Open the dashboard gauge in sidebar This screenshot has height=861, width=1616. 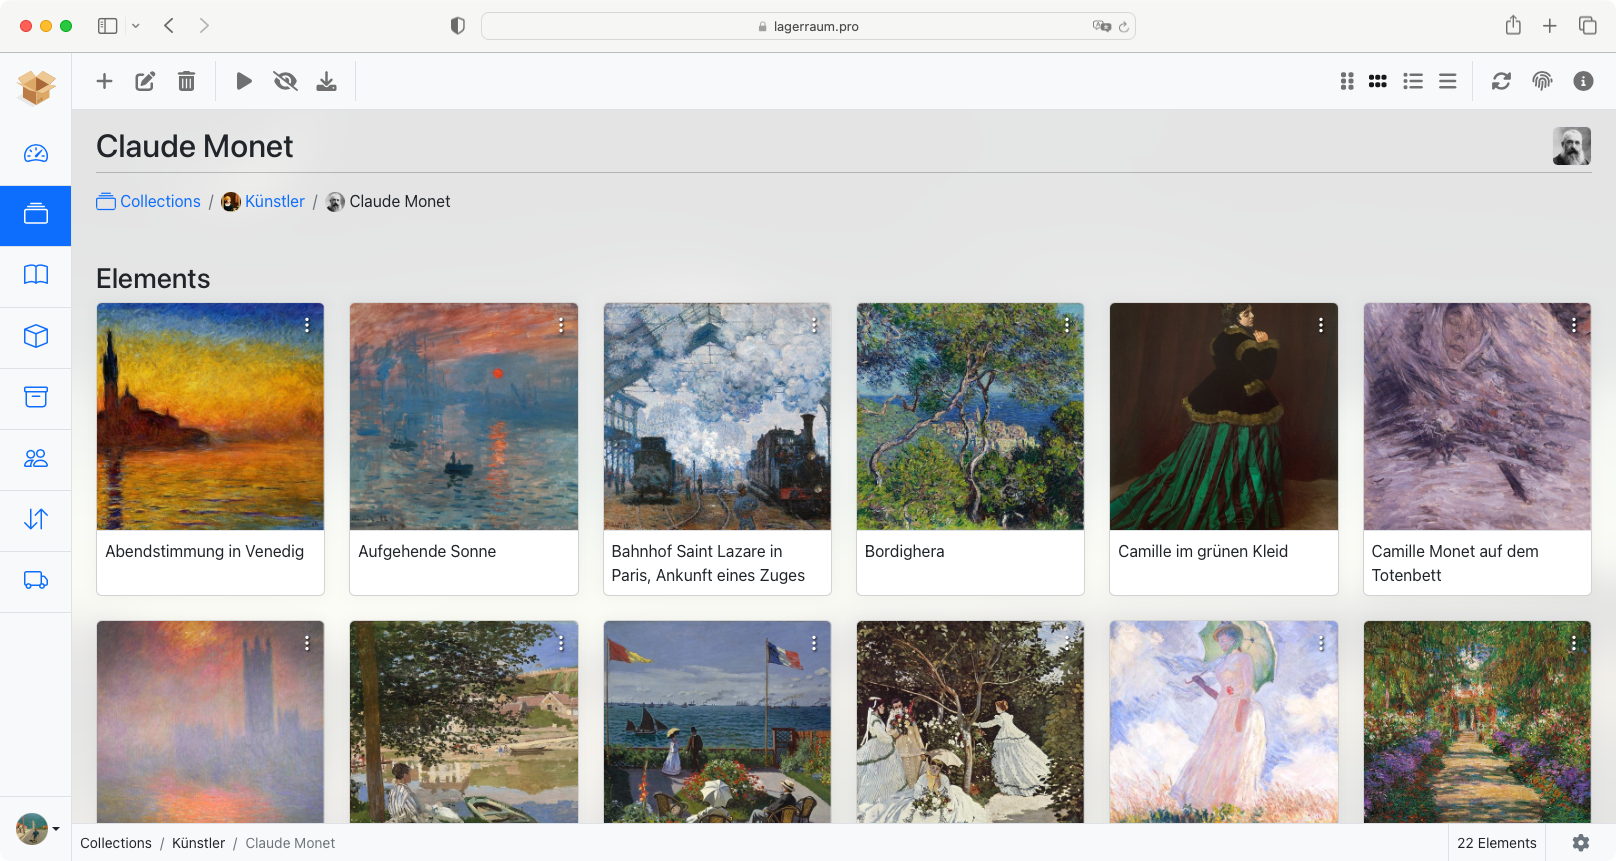pos(36,153)
